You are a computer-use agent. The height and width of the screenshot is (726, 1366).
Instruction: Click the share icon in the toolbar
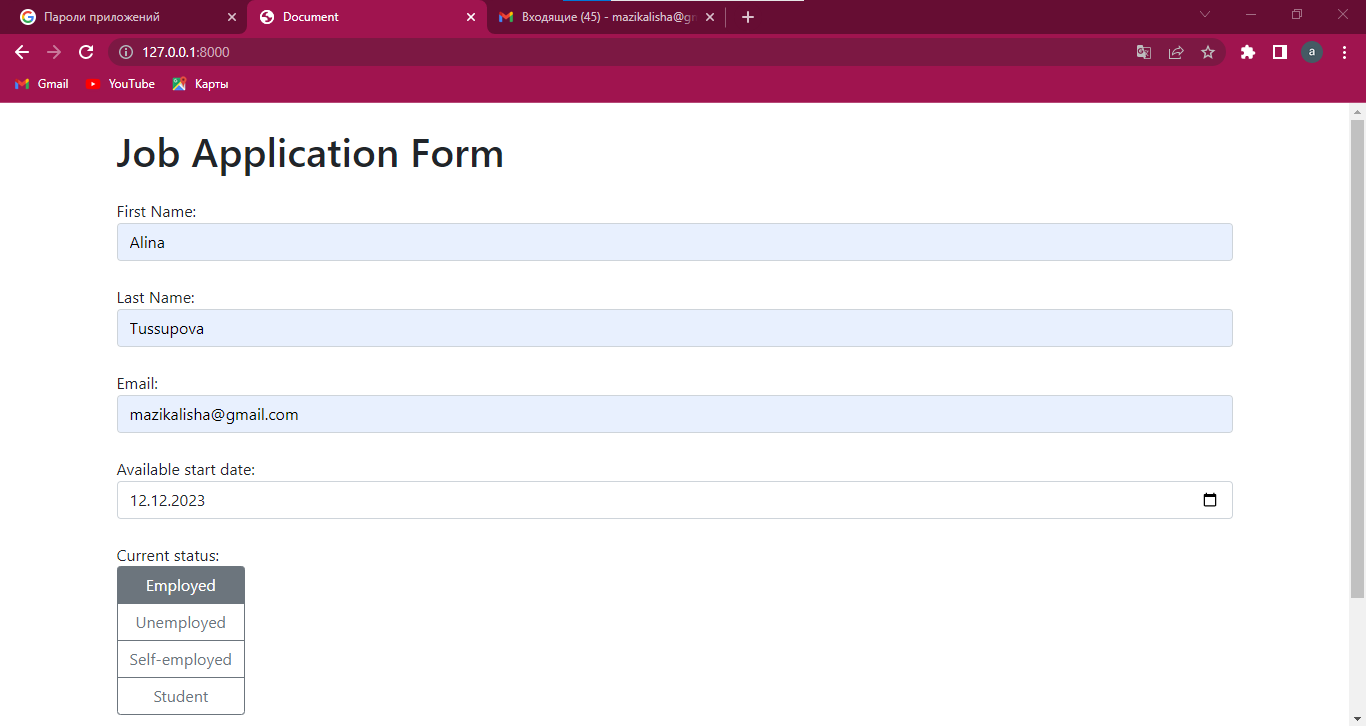(x=1176, y=52)
